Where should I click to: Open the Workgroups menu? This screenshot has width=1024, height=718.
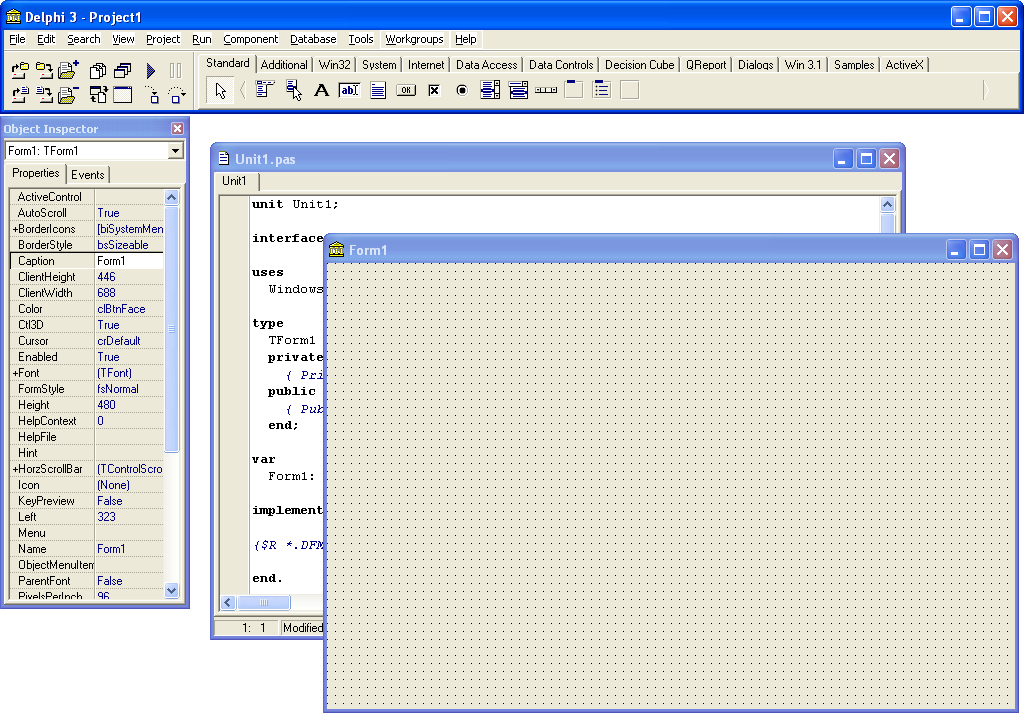(x=414, y=39)
